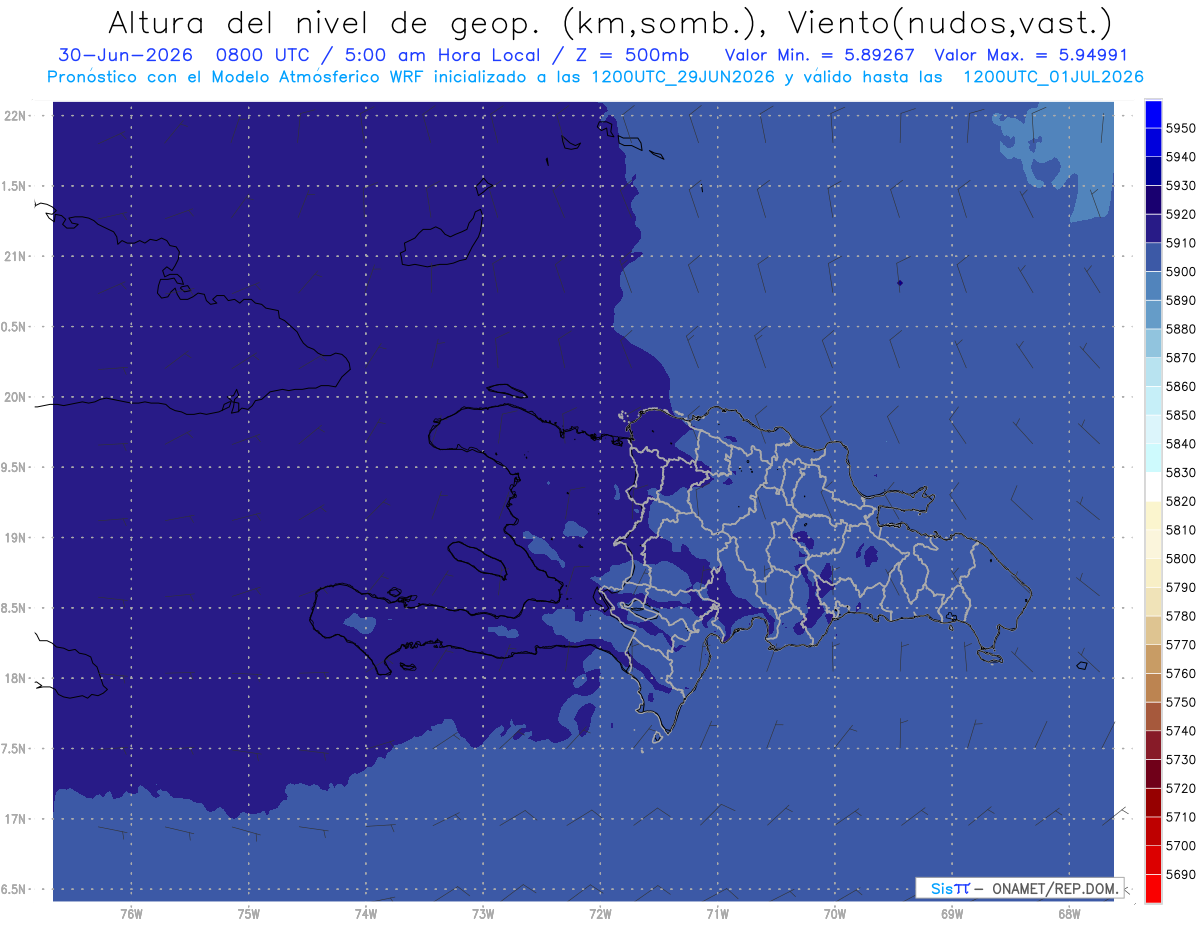Screen dimensions: 1200x927
Task: Click the map title 'Altura del nivel de geop.'
Action: pos(325,22)
